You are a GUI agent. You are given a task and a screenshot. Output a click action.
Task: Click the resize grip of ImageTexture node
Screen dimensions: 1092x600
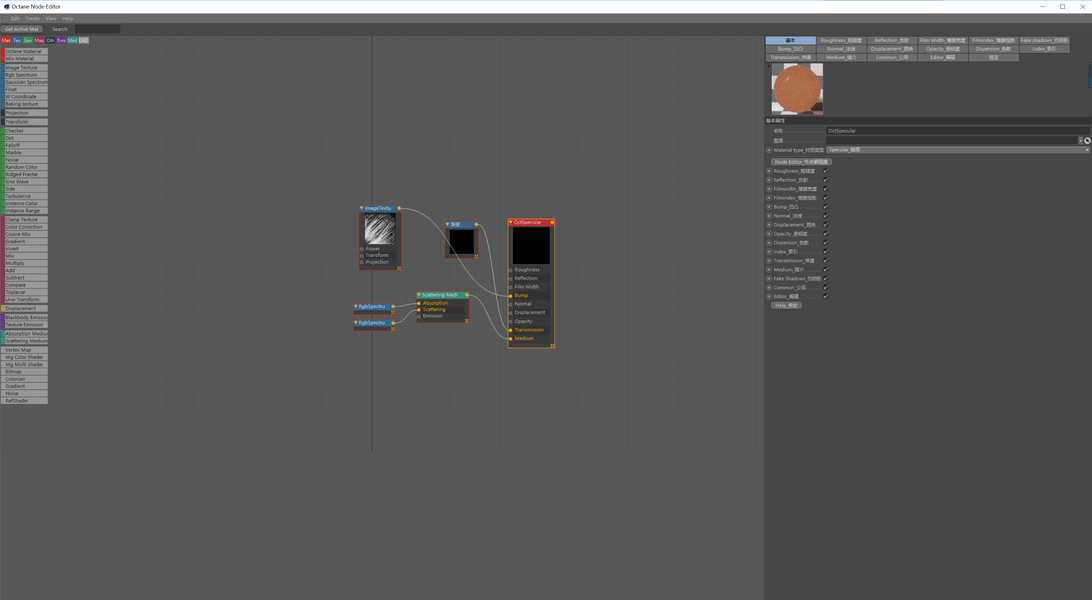pos(399,268)
